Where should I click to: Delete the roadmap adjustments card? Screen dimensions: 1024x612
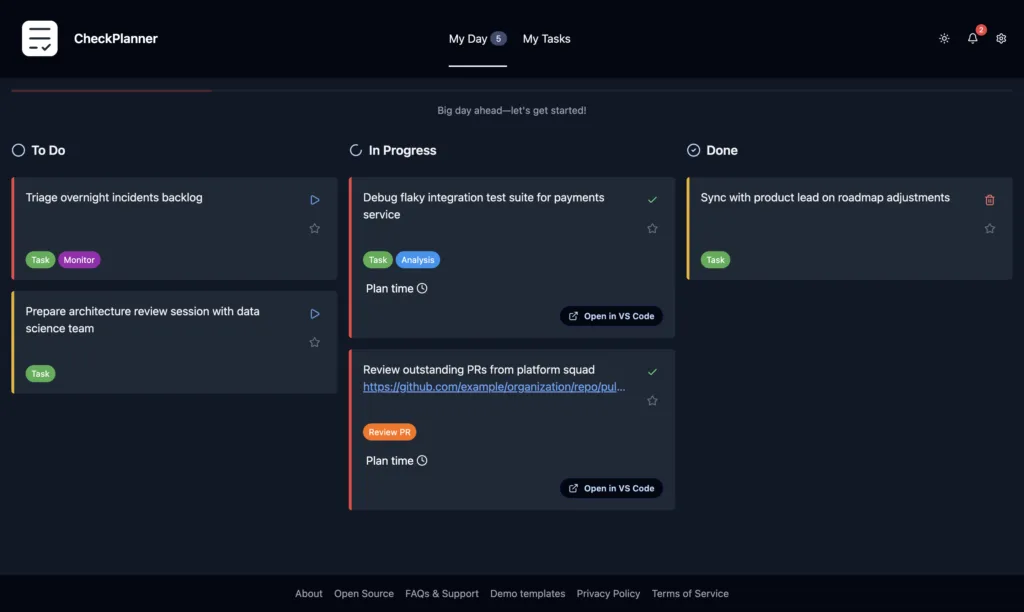point(990,199)
